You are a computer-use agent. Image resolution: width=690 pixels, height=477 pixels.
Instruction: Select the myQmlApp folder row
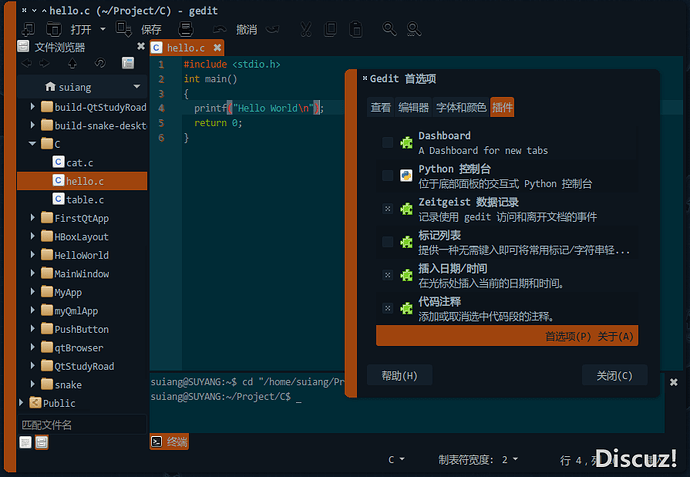click(82, 310)
